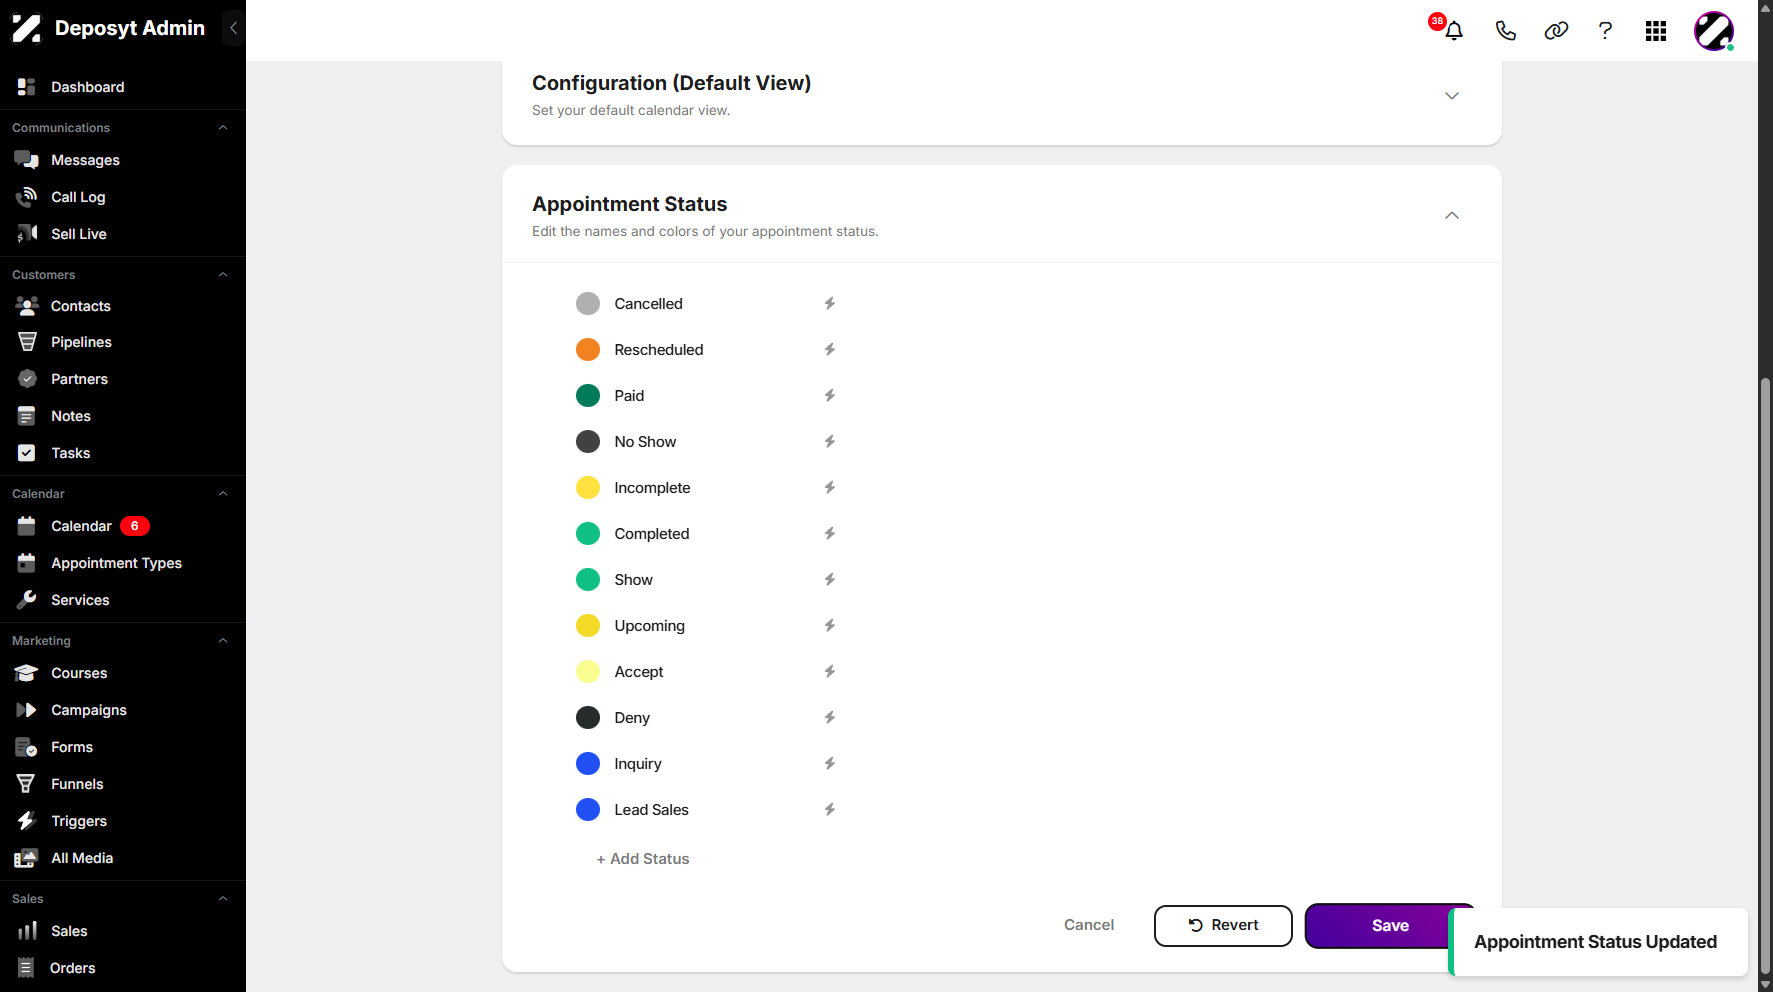This screenshot has width=1773, height=992.
Task: Click trigger bolt icon for Rescheduled
Action: [x=829, y=349]
